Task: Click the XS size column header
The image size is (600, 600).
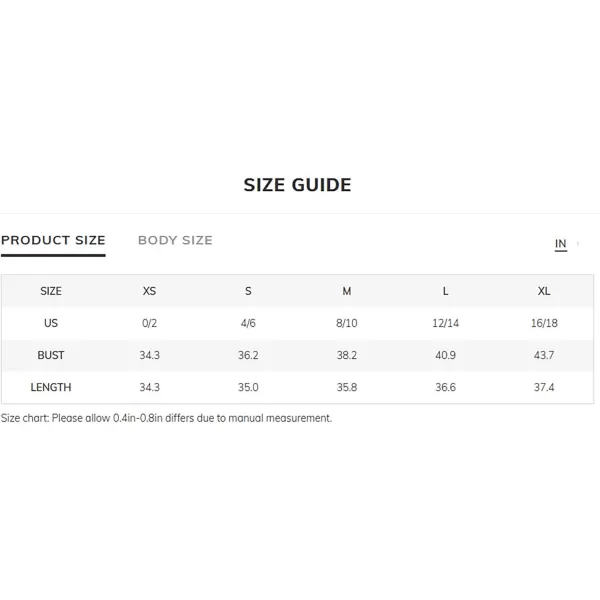Action: pyautogui.click(x=149, y=291)
